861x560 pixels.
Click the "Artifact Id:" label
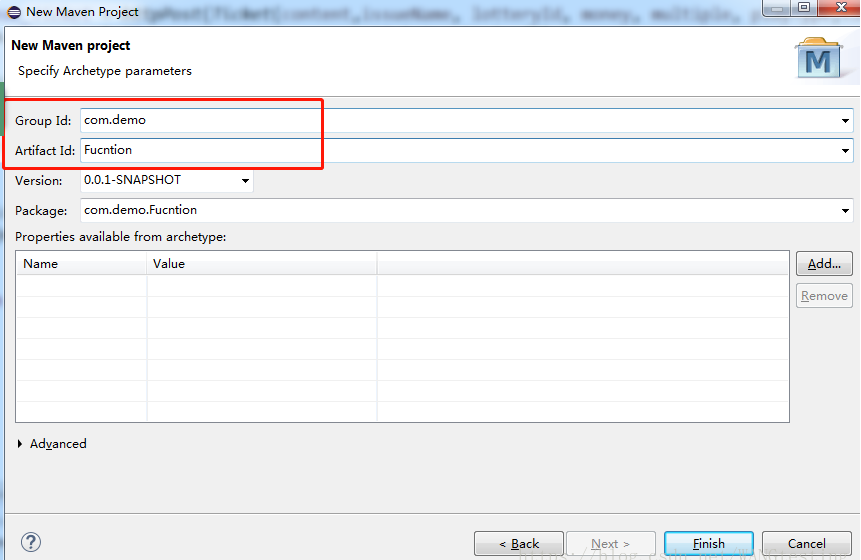point(44,150)
